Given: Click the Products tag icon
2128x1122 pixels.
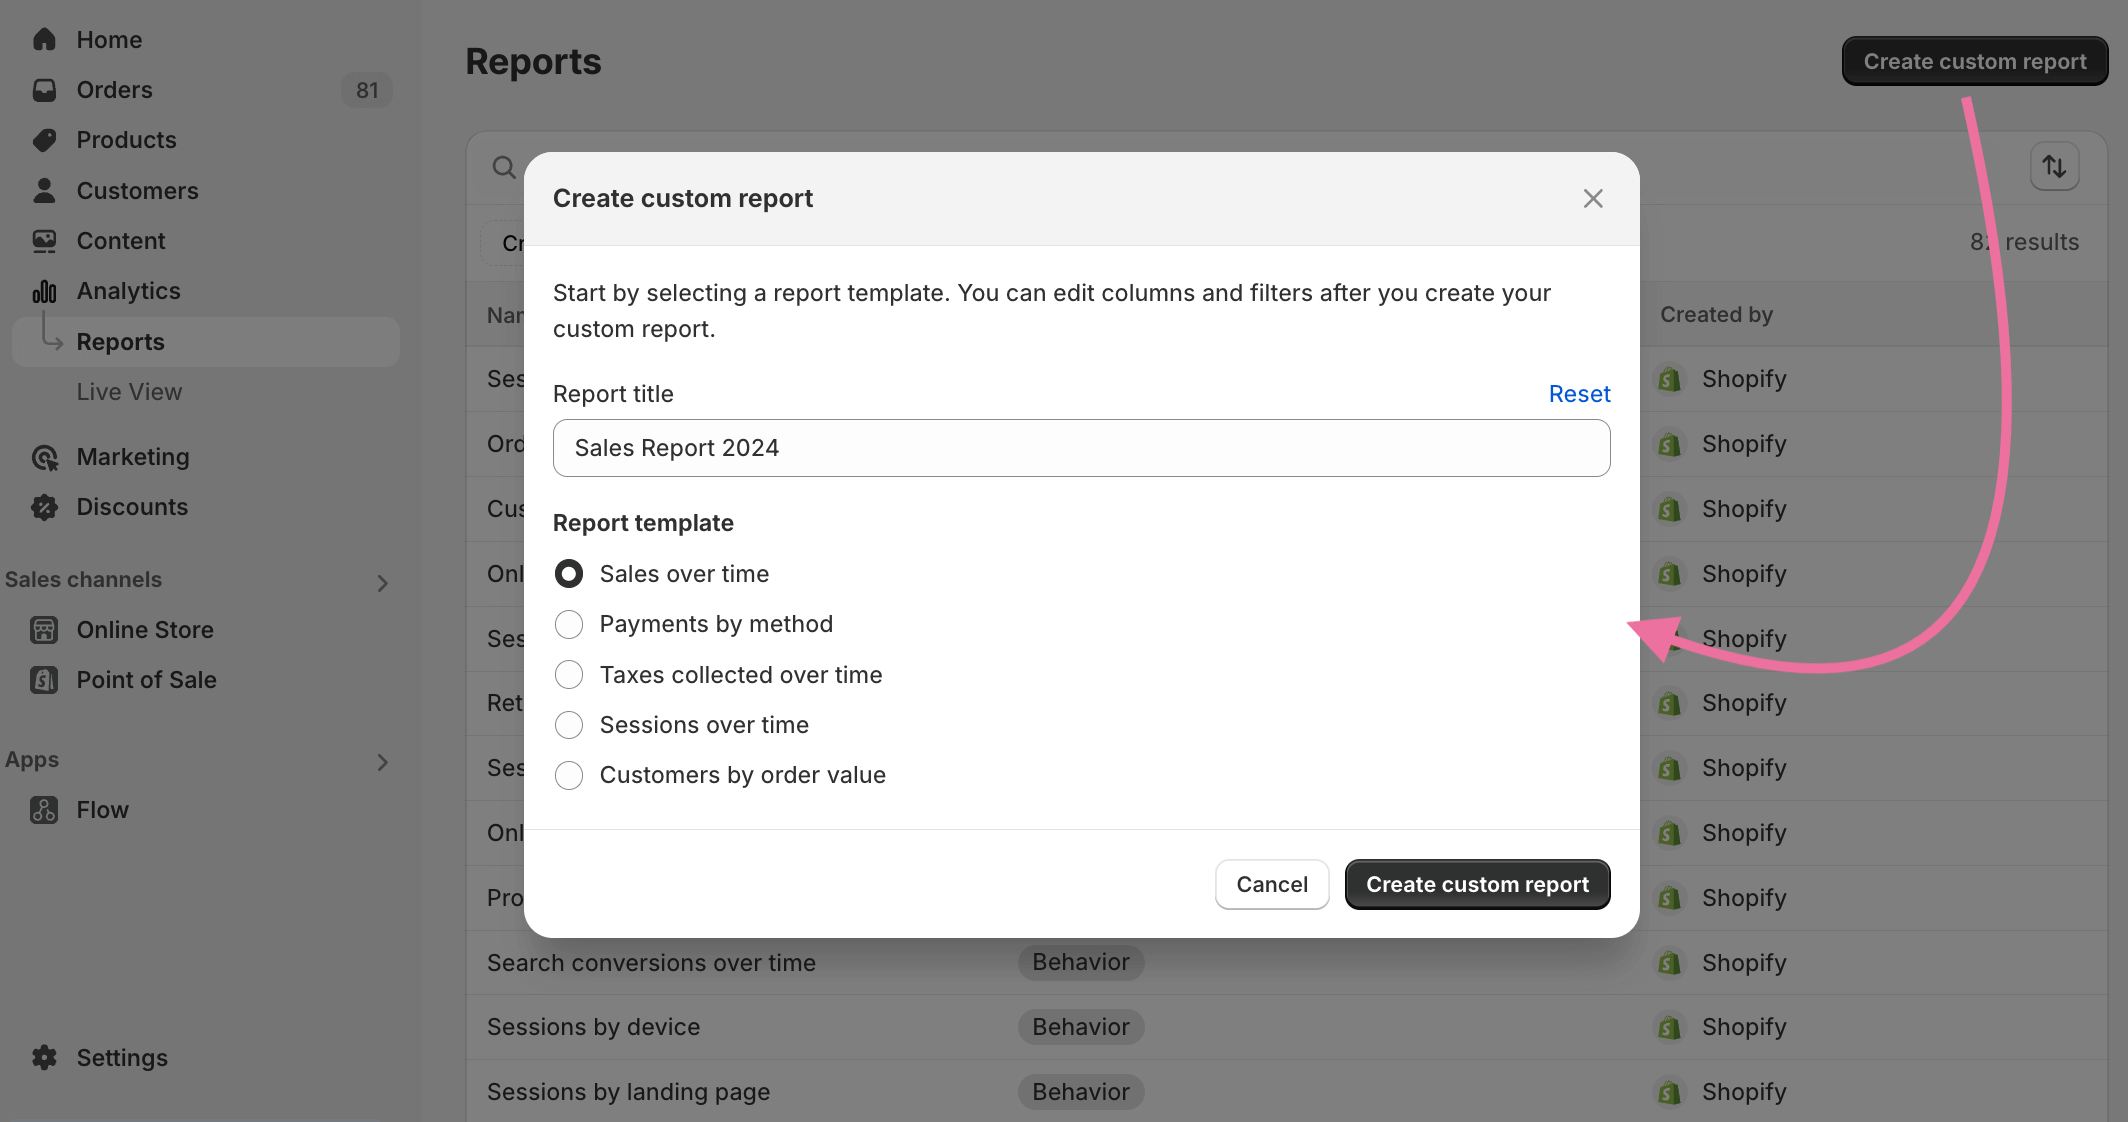Looking at the screenshot, I should 44,140.
